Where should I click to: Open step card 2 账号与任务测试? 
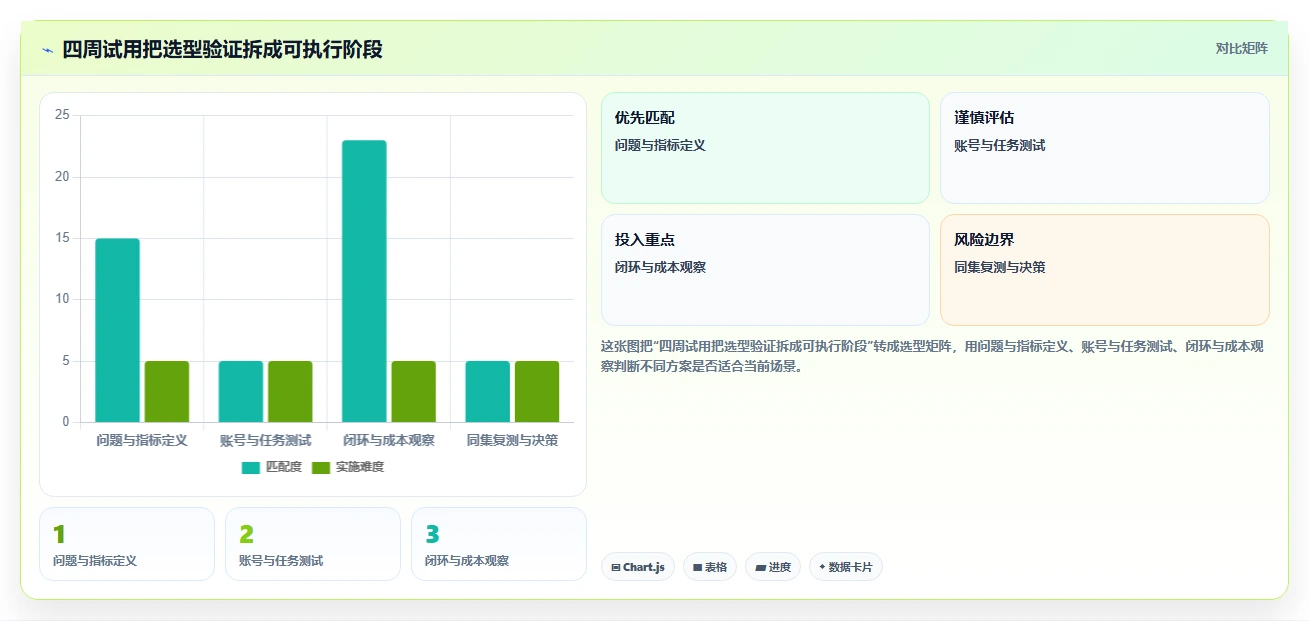point(313,544)
